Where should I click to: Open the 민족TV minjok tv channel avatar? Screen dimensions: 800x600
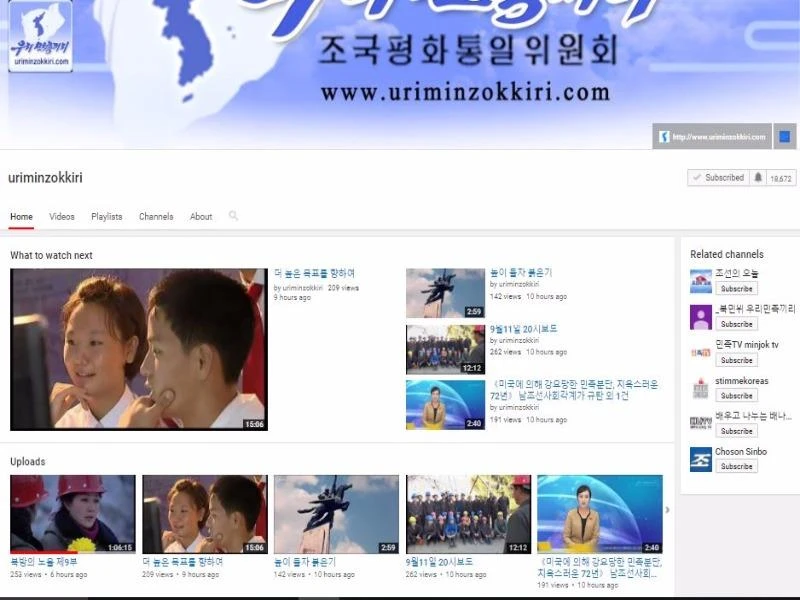[x=701, y=353]
